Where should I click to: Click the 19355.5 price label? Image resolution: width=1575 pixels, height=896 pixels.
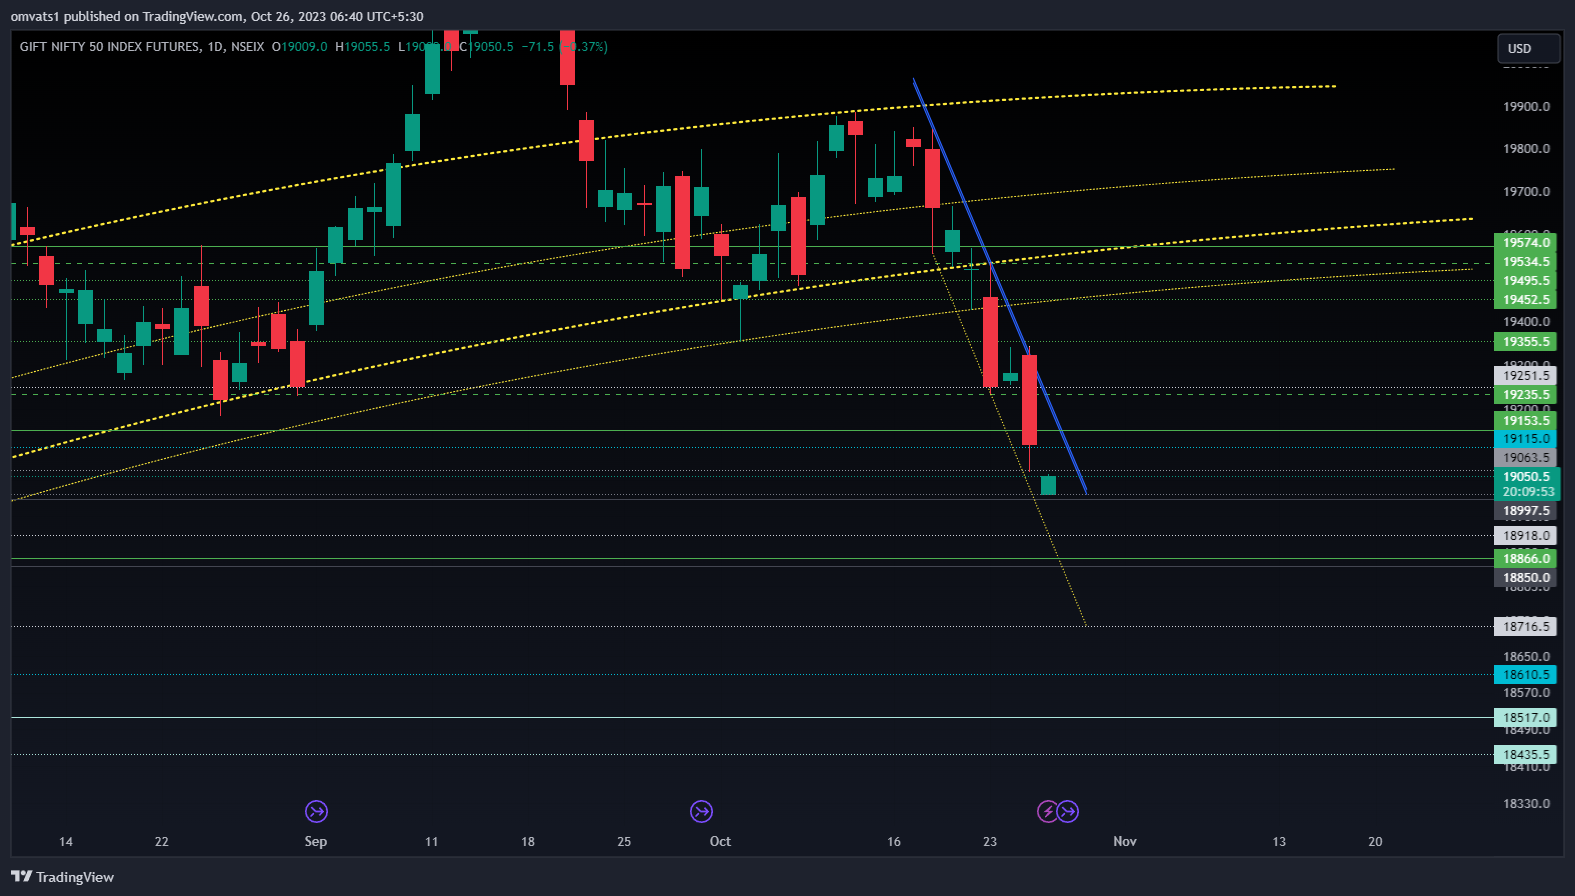[1526, 342]
